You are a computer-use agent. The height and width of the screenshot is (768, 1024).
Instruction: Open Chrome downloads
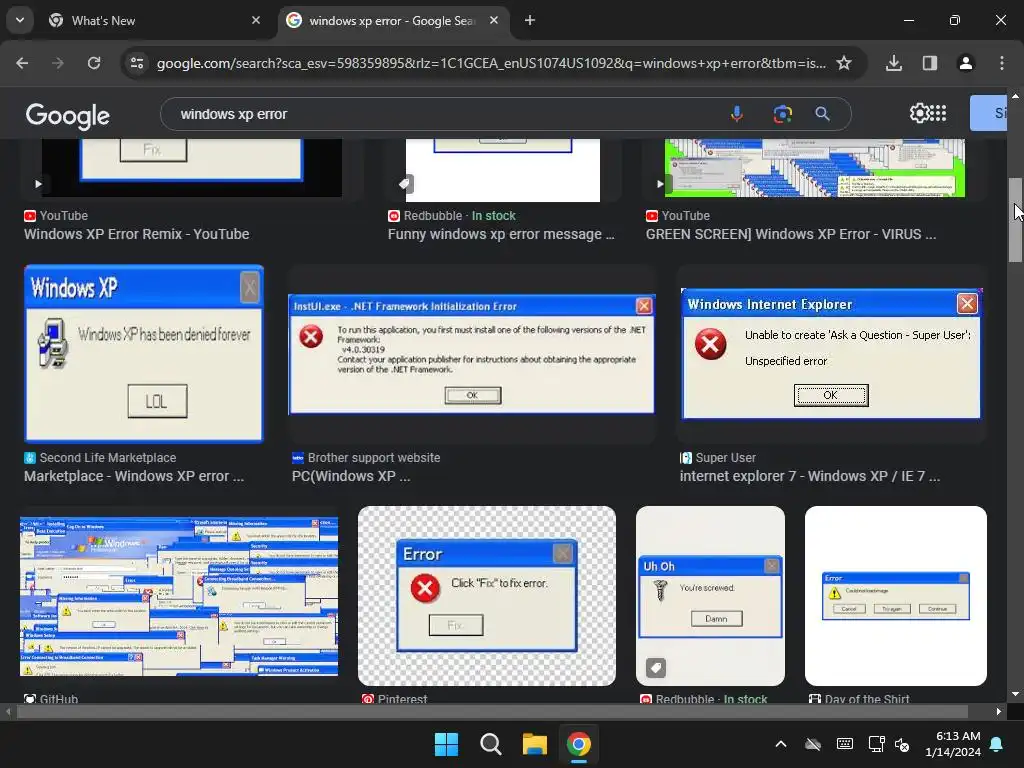(894, 63)
